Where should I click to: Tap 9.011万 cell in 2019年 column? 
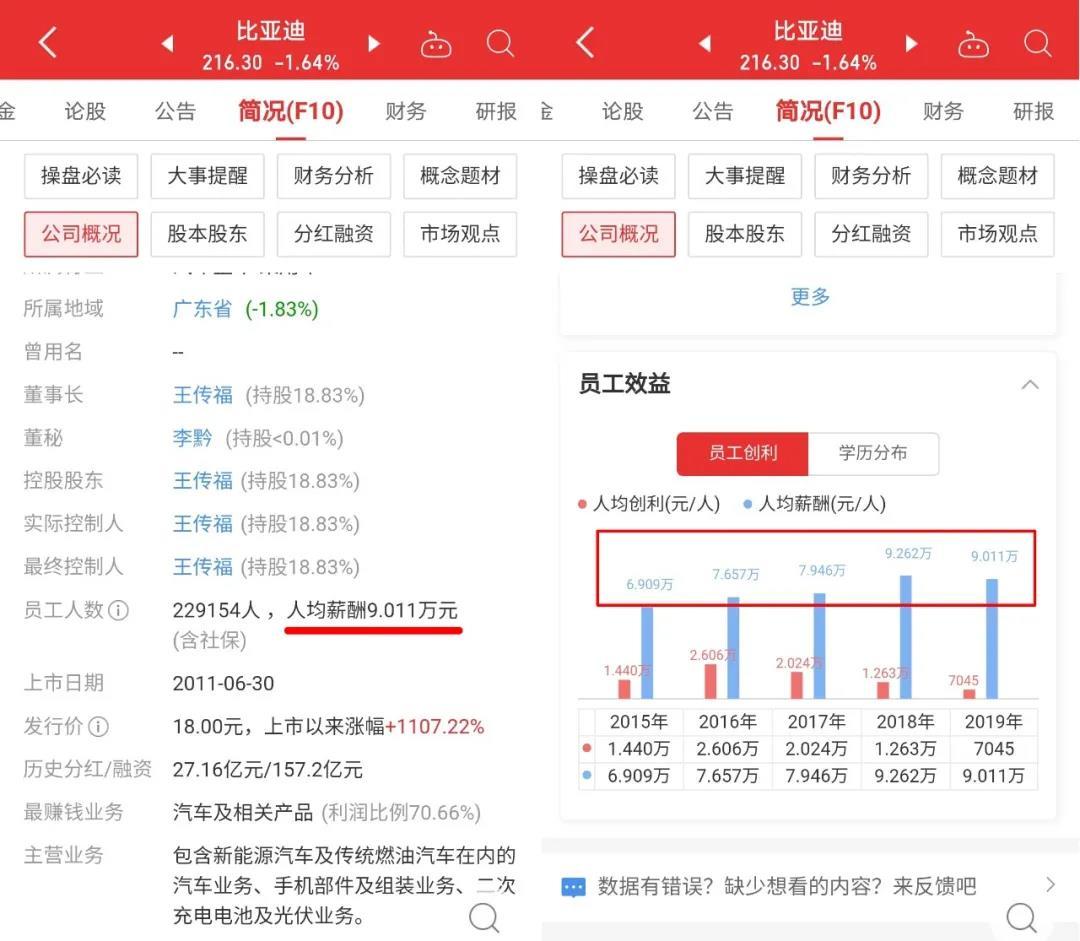993,776
